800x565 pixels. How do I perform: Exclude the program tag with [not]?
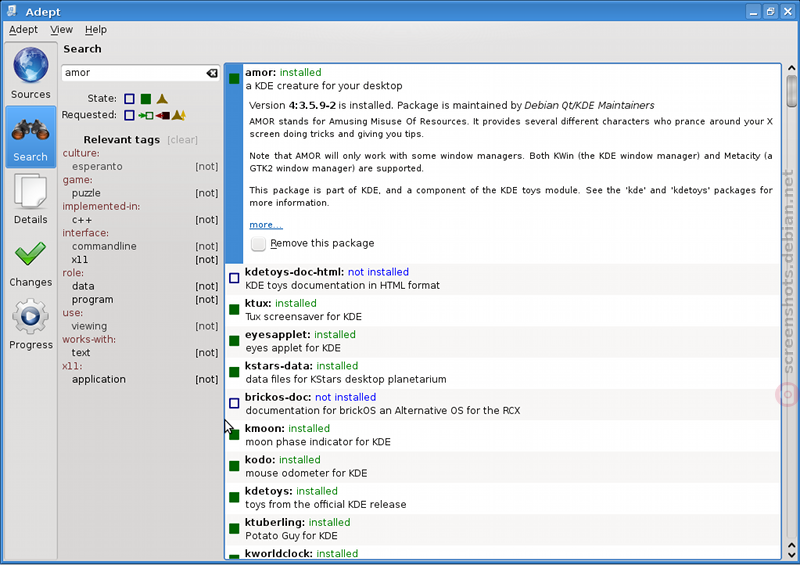point(207,300)
